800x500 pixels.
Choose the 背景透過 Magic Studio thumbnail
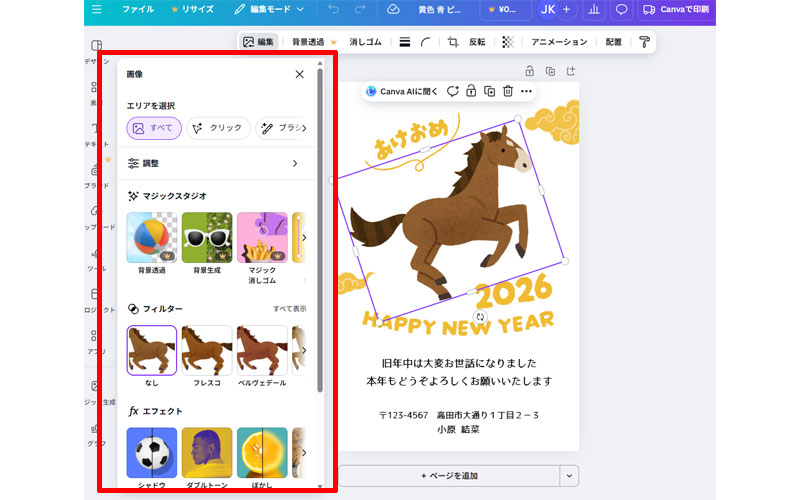point(152,238)
